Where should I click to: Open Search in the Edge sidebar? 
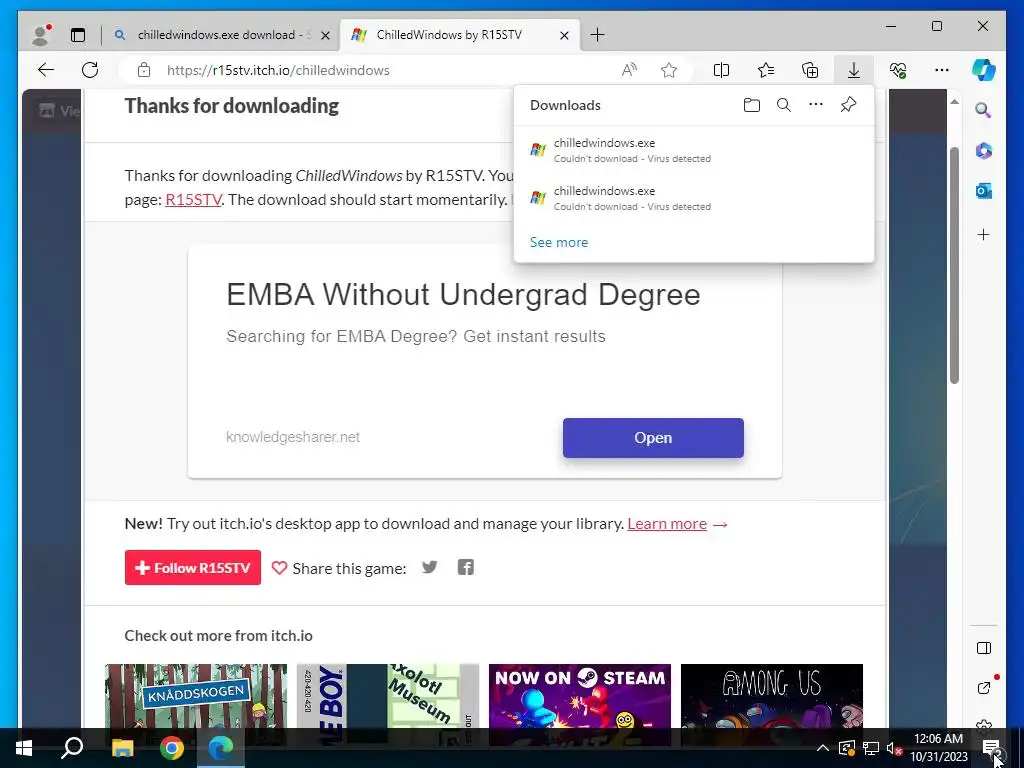pyautogui.click(x=984, y=110)
